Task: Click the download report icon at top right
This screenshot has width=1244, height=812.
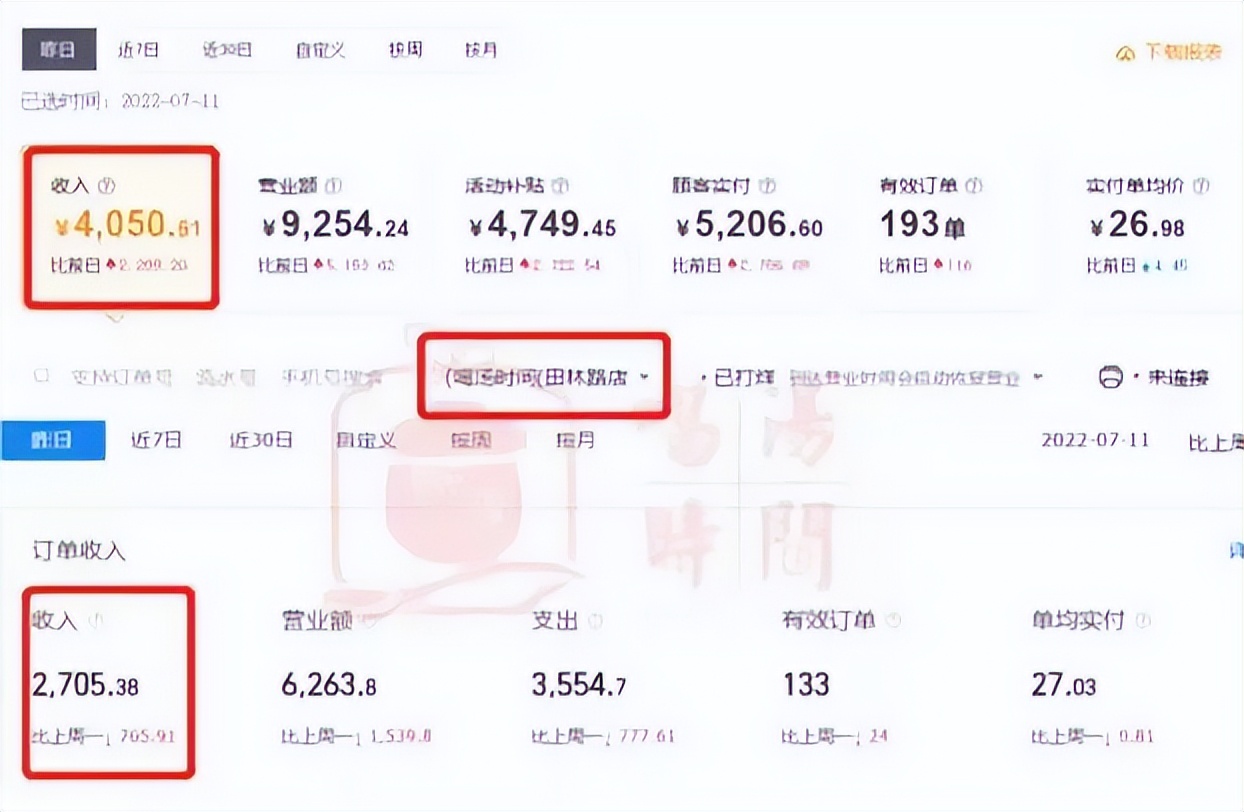Action: coord(1126,52)
